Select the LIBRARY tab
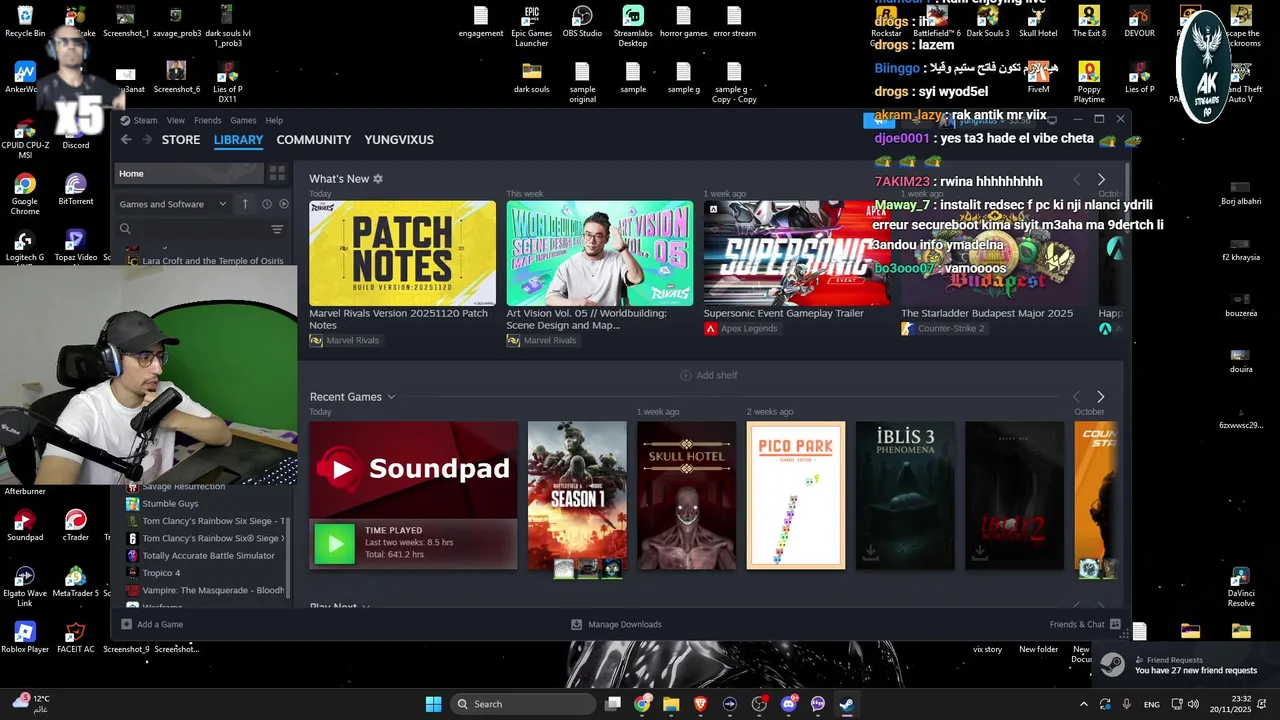The height and width of the screenshot is (720, 1280). (x=238, y=140)
